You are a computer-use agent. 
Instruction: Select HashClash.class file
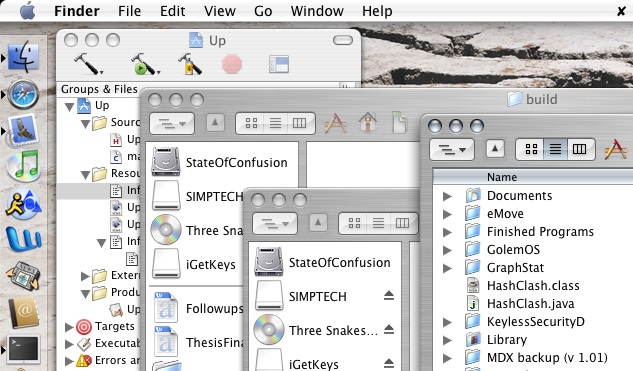pyautogui.click(x=533, y=286)
